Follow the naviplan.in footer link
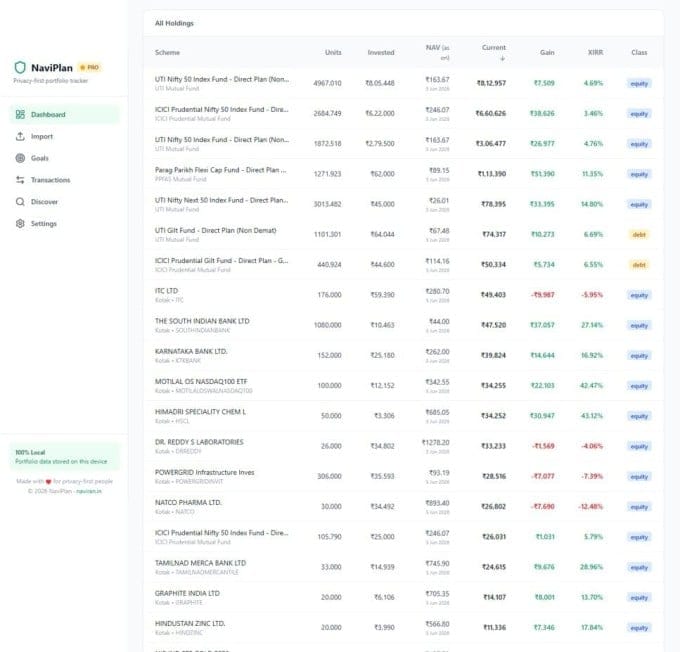The height and width of the screenshot is (652, 680). [x=89, y=491]
